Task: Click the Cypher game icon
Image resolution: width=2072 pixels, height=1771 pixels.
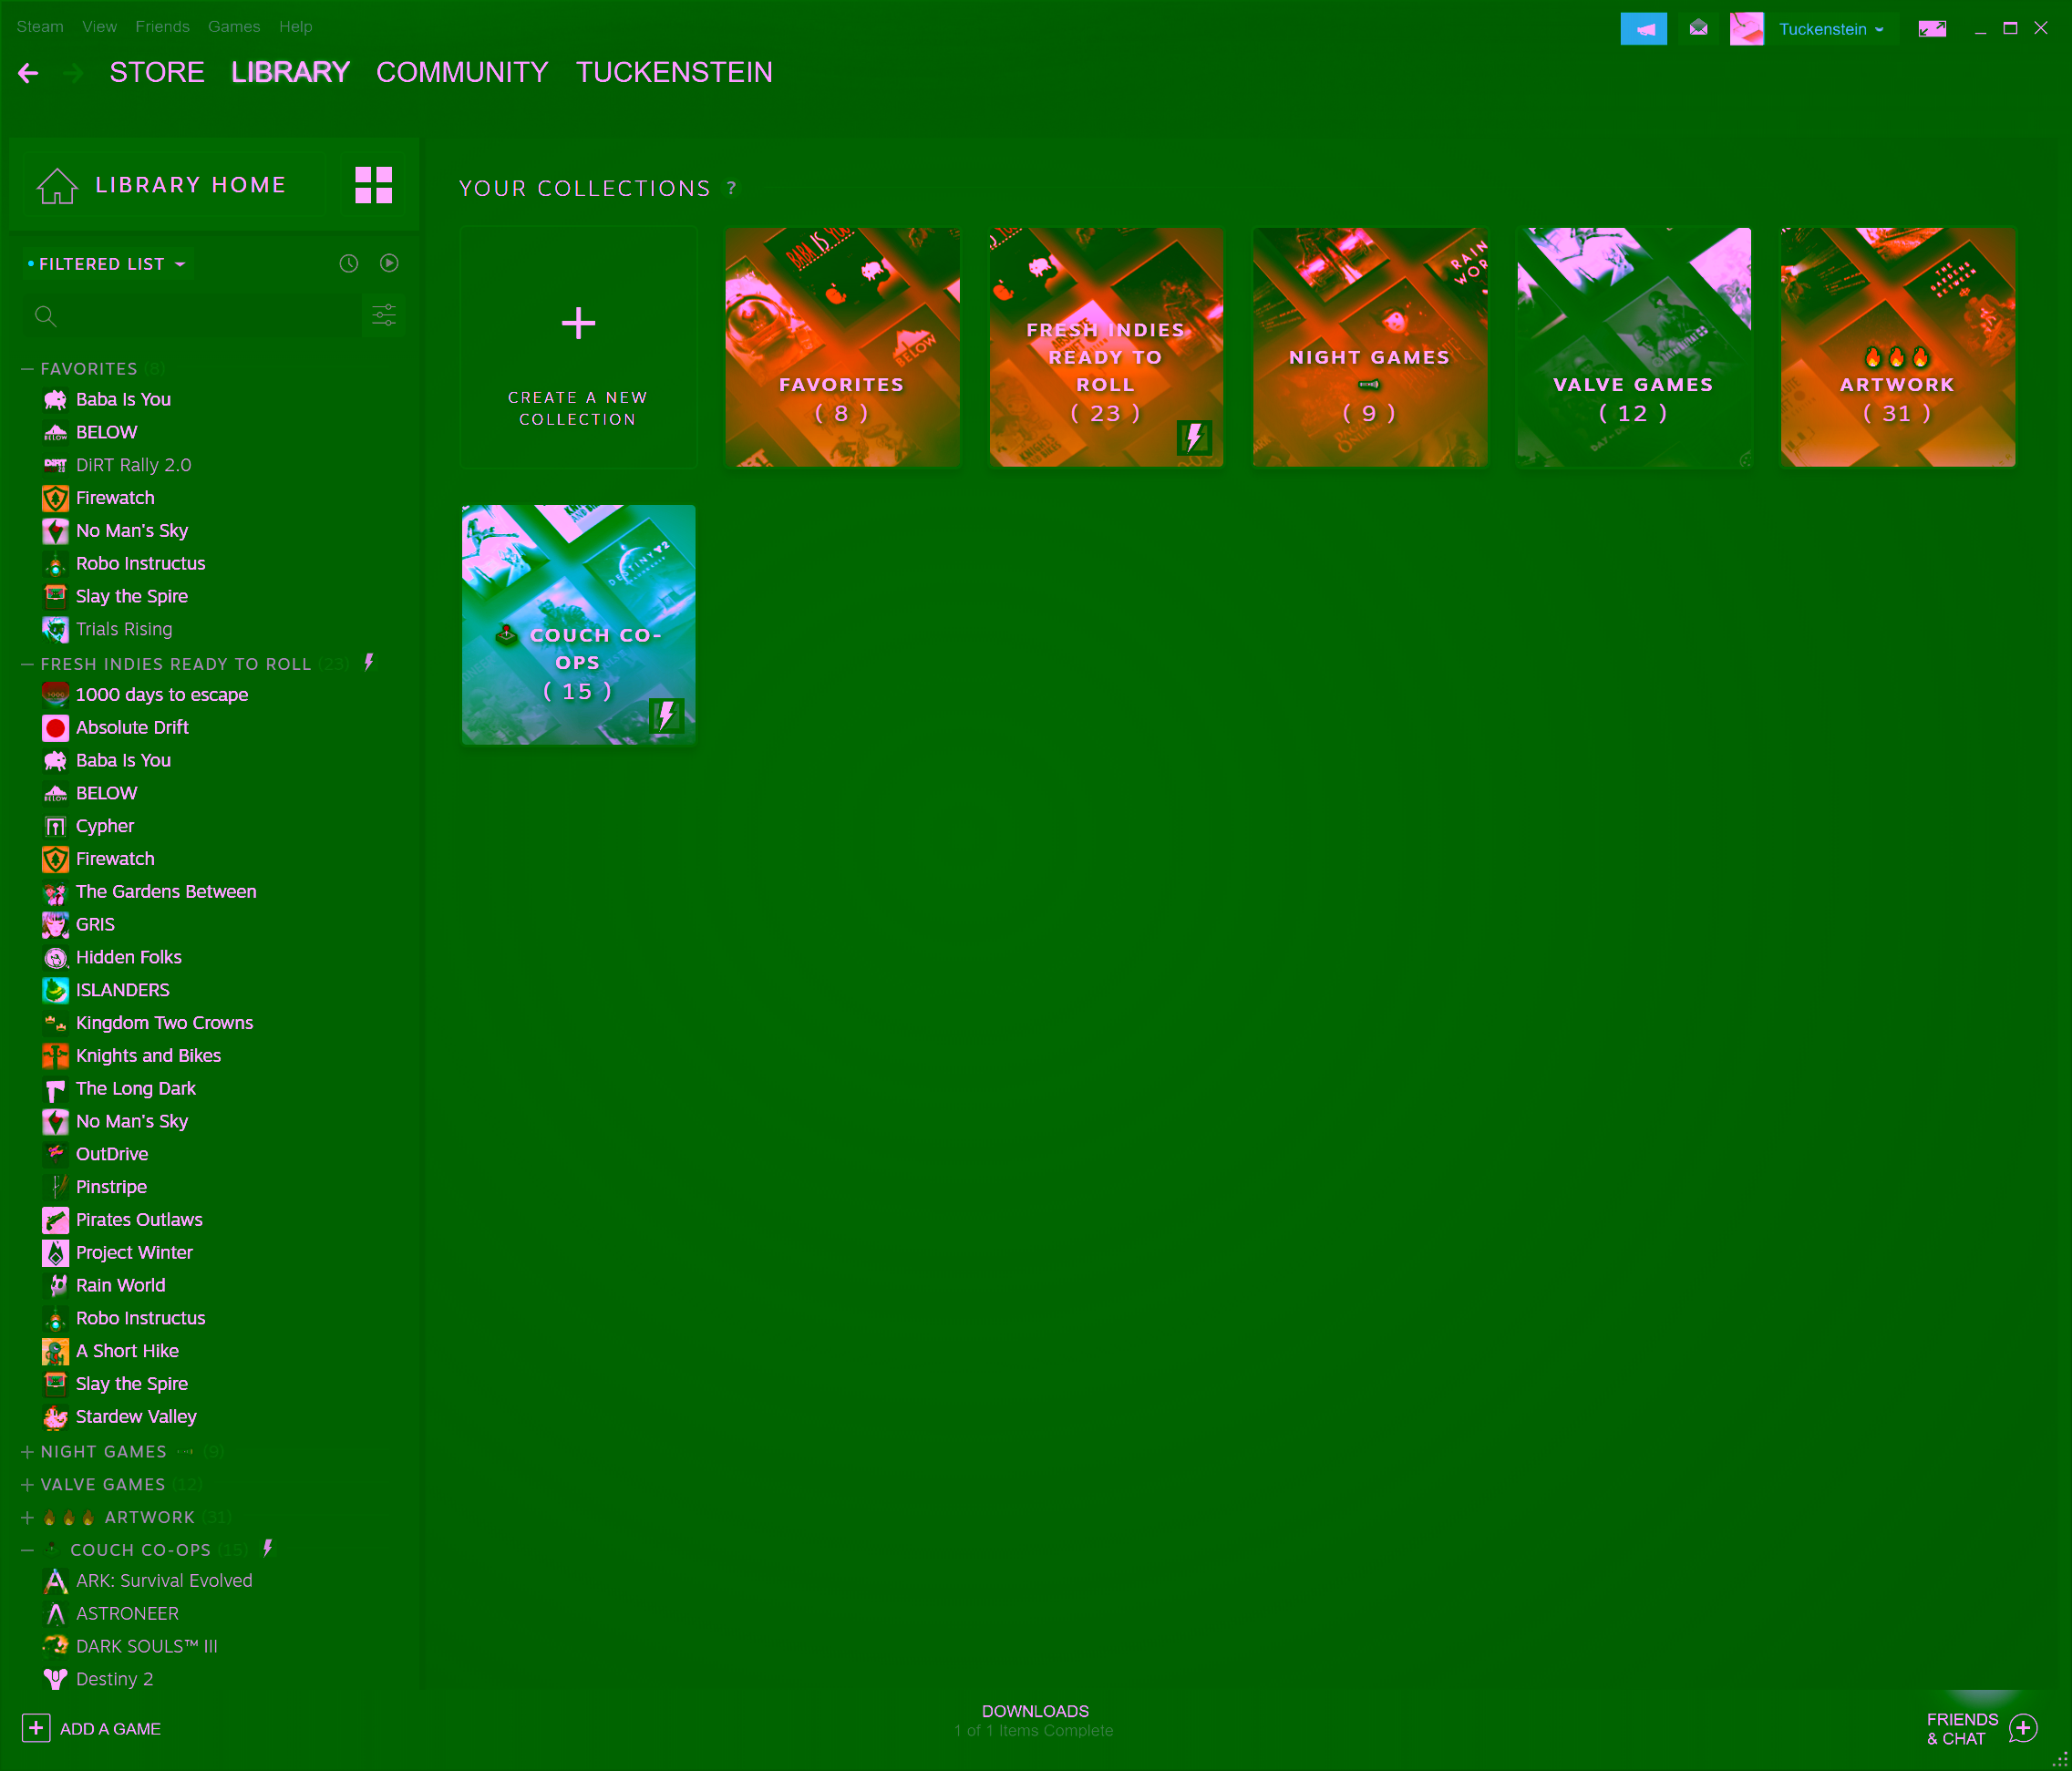Action: (x=56, y=826)
